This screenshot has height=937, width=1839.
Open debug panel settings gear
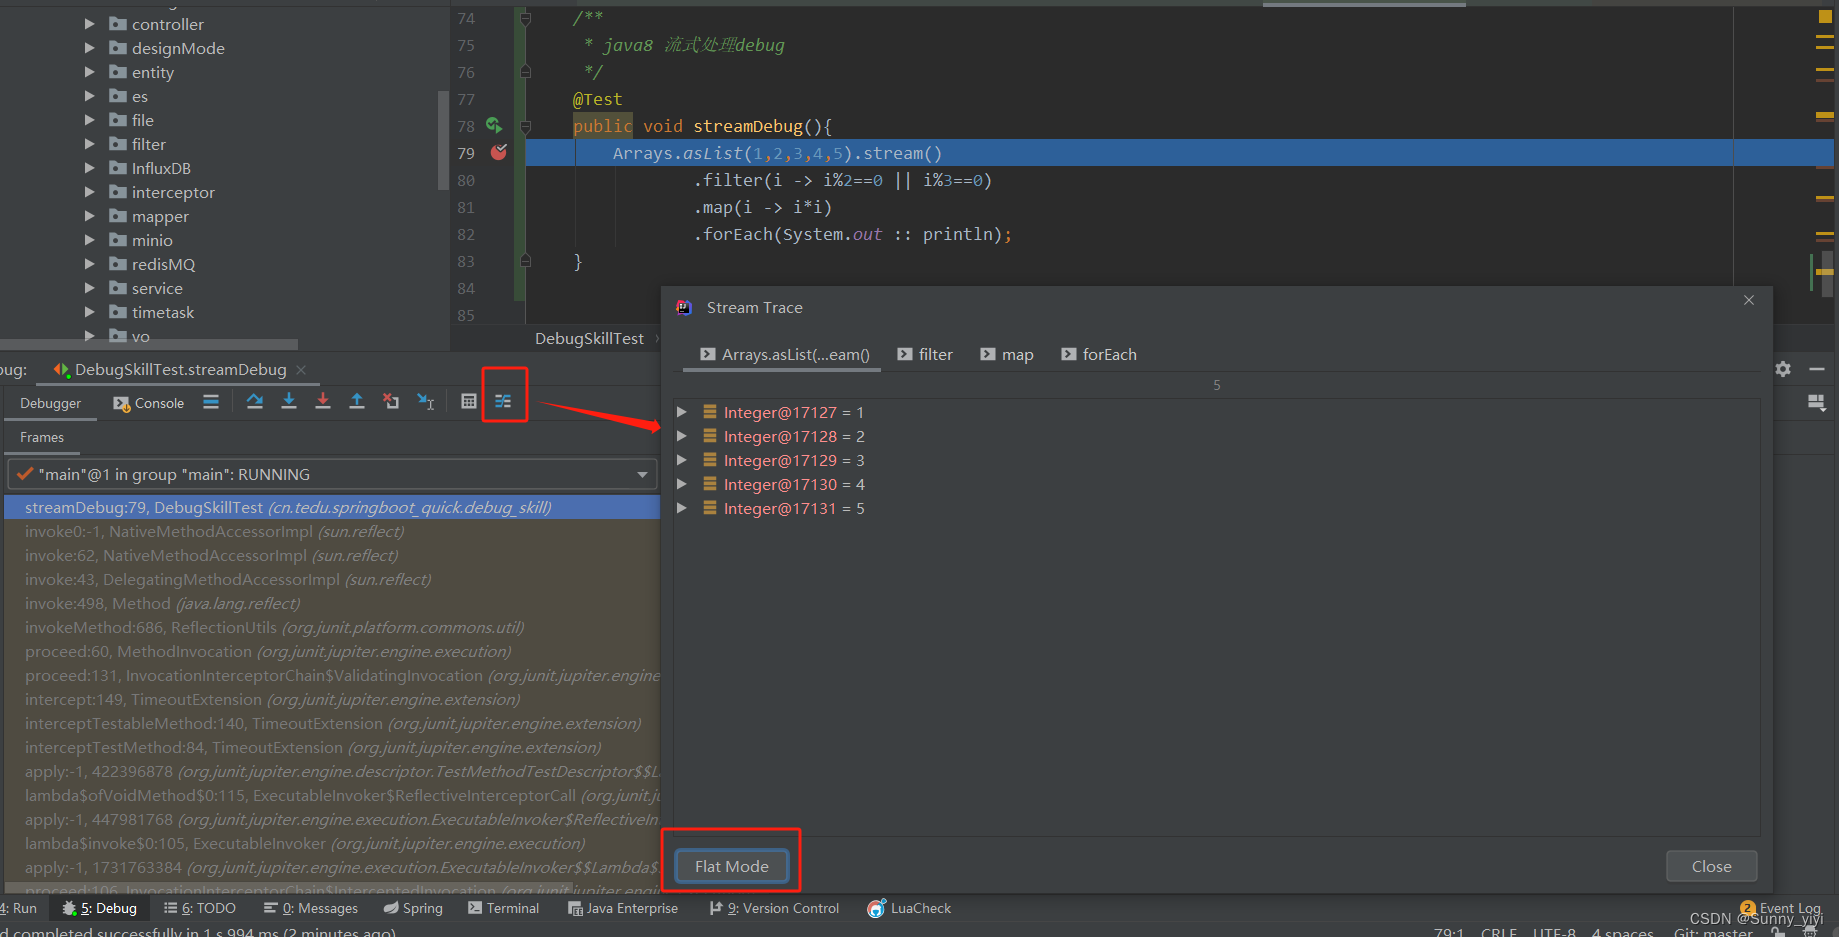[x=1783, y=369]
